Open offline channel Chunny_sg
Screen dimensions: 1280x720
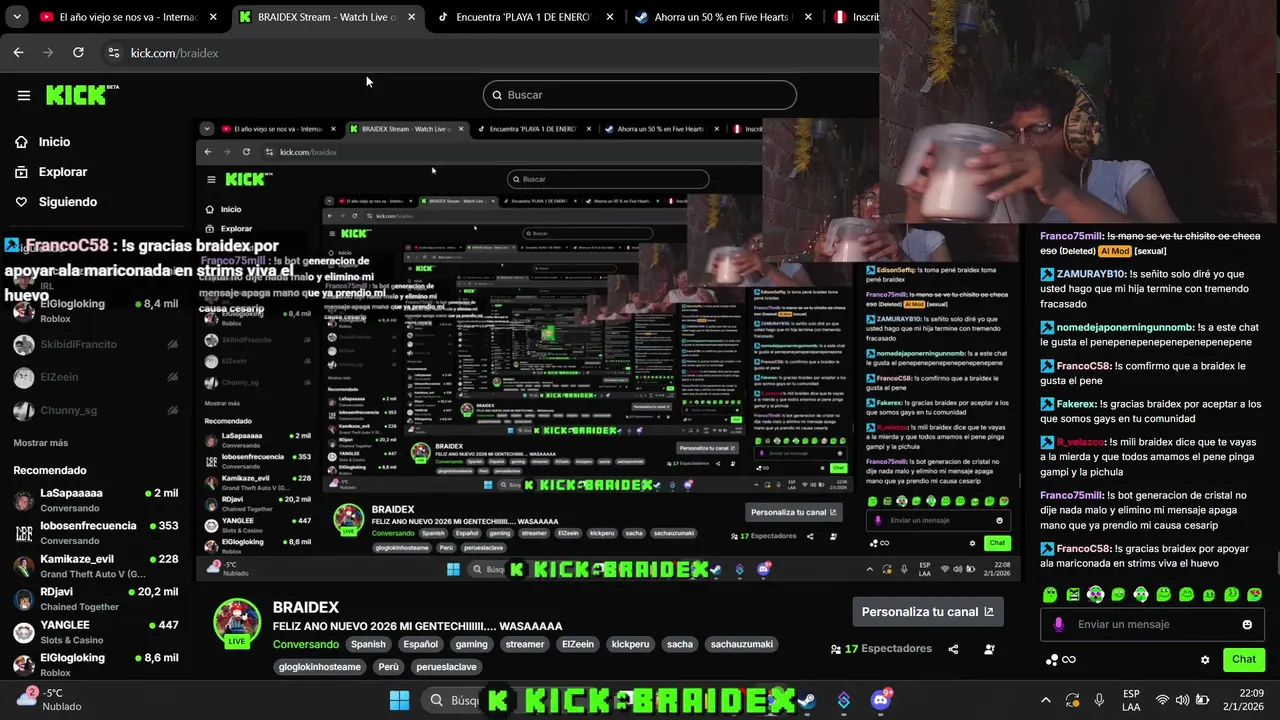(x=95, y=411)
